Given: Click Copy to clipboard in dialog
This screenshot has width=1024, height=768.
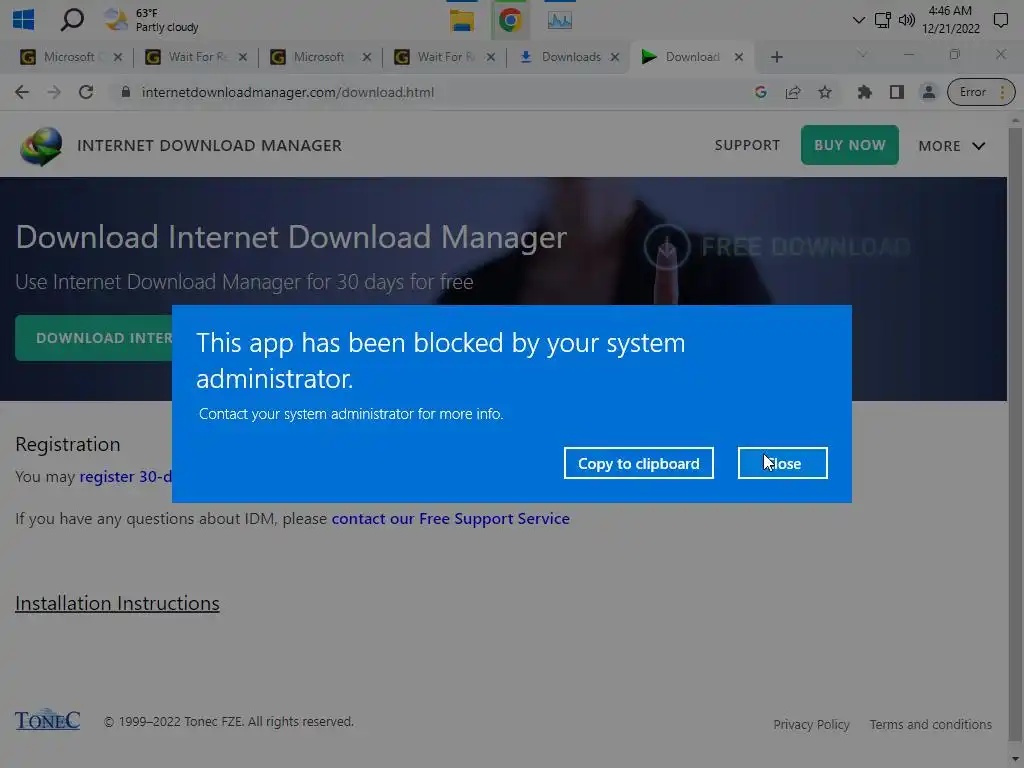Looking at the screenshot, I should tap(639, 463).
